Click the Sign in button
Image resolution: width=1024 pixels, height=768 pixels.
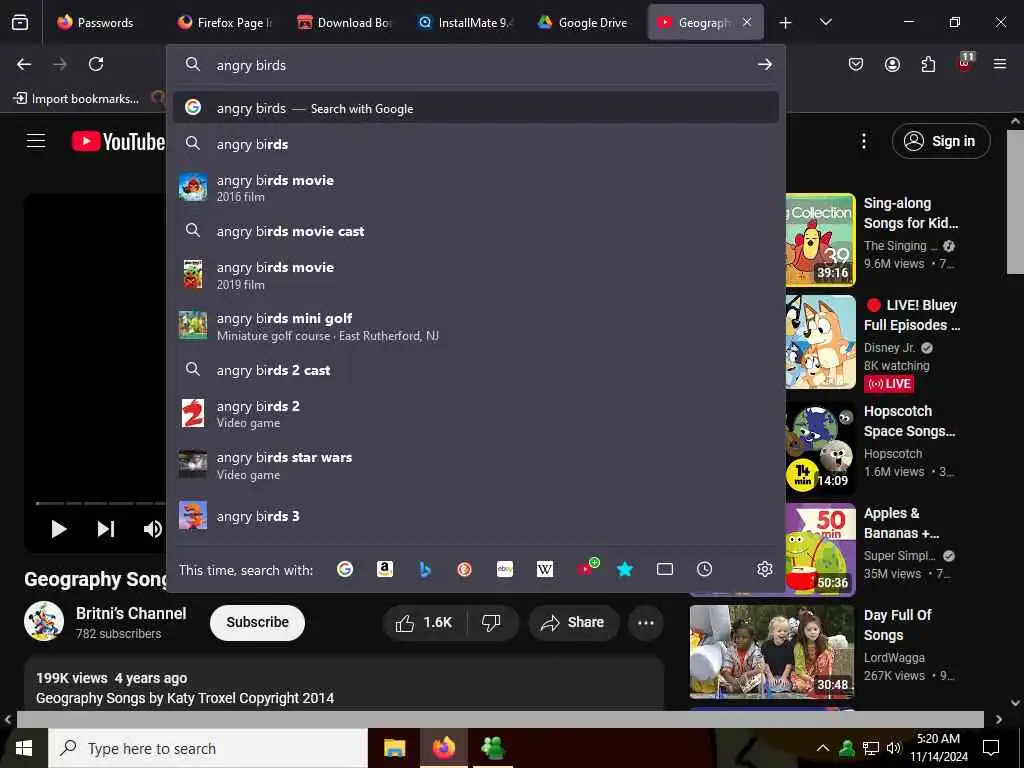(x=941, y=141)
